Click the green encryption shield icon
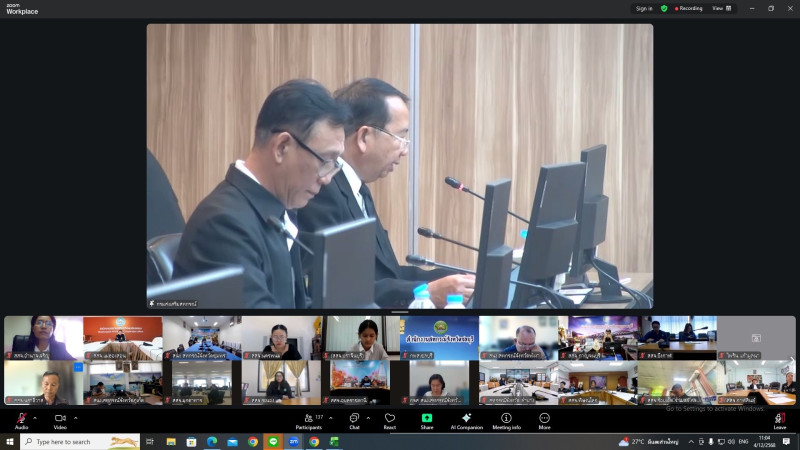 664,8
